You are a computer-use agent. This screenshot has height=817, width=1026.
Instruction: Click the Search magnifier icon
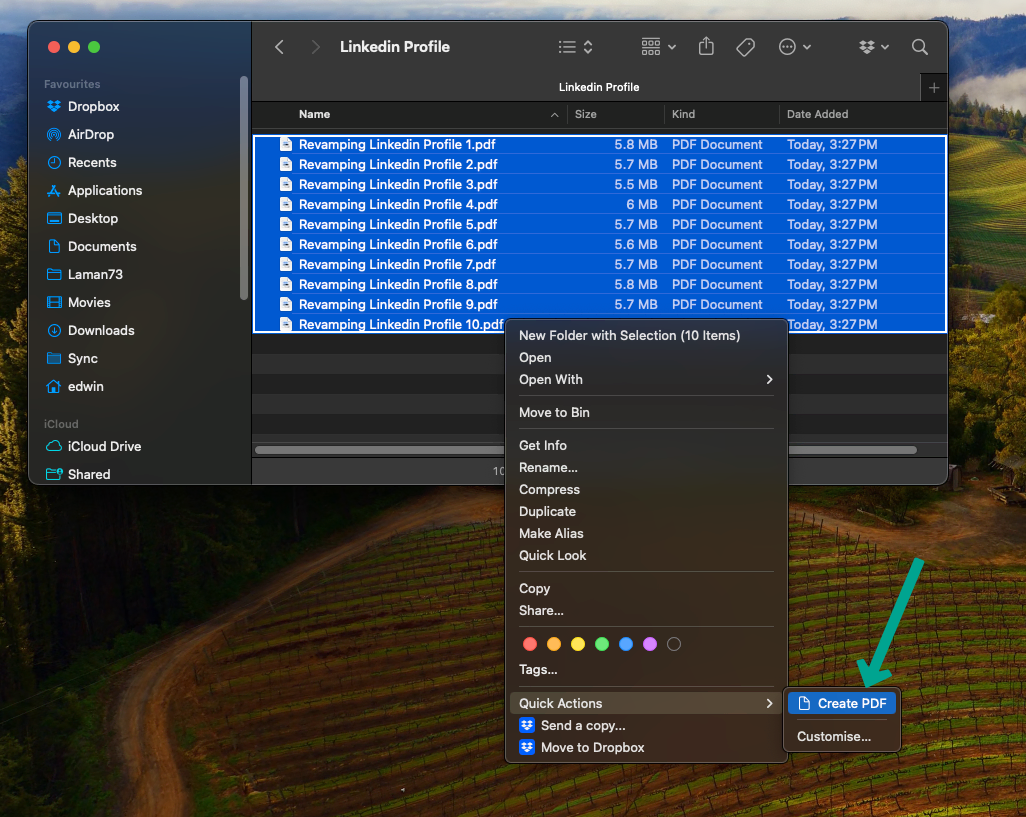pos(919,47)
